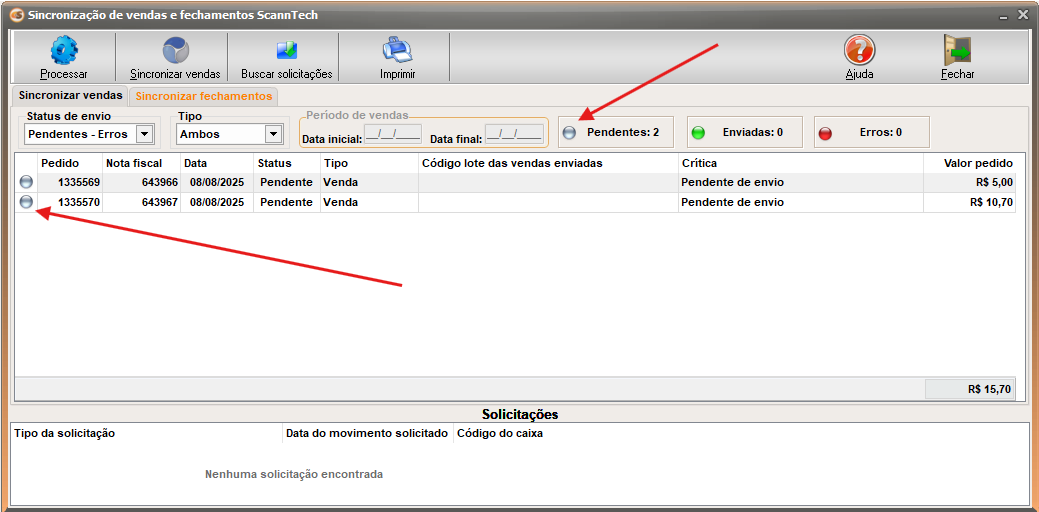Click the Fechar door icon

957,50
